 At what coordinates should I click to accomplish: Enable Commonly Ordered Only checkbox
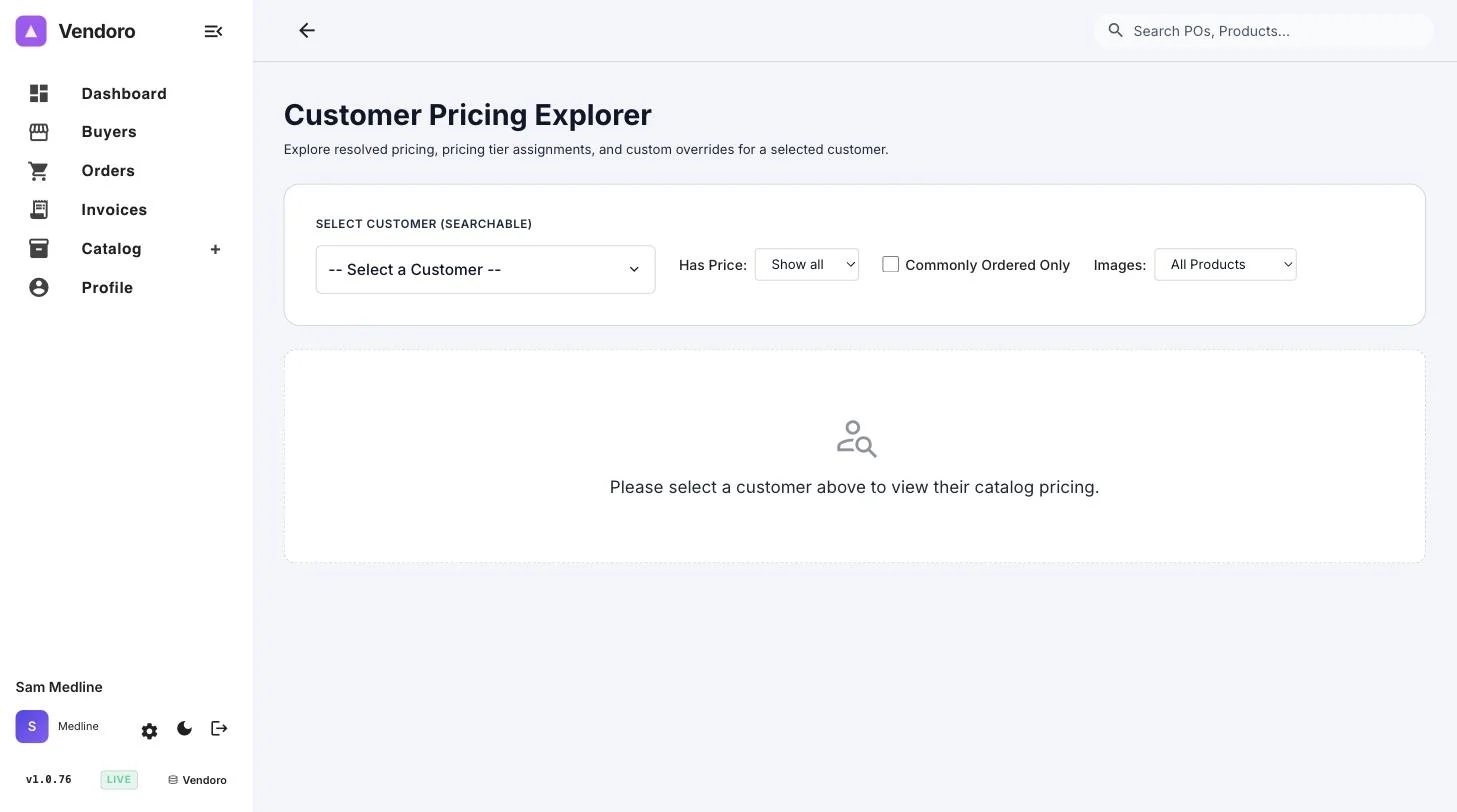click(891, 265)
